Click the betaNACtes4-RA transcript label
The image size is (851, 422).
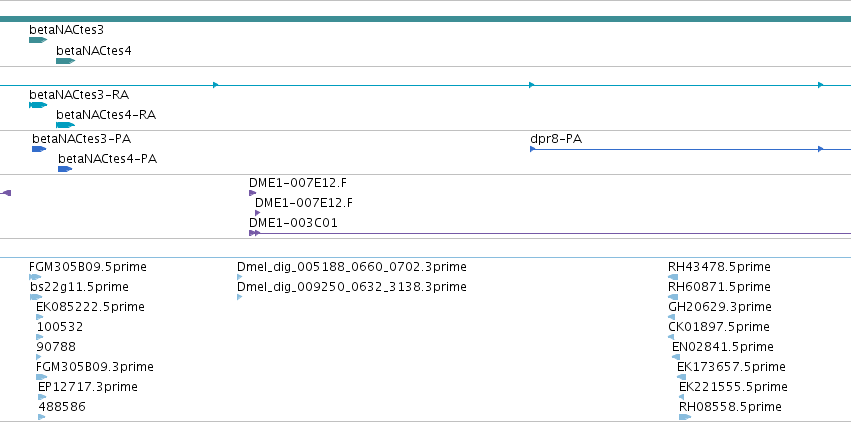106,115
